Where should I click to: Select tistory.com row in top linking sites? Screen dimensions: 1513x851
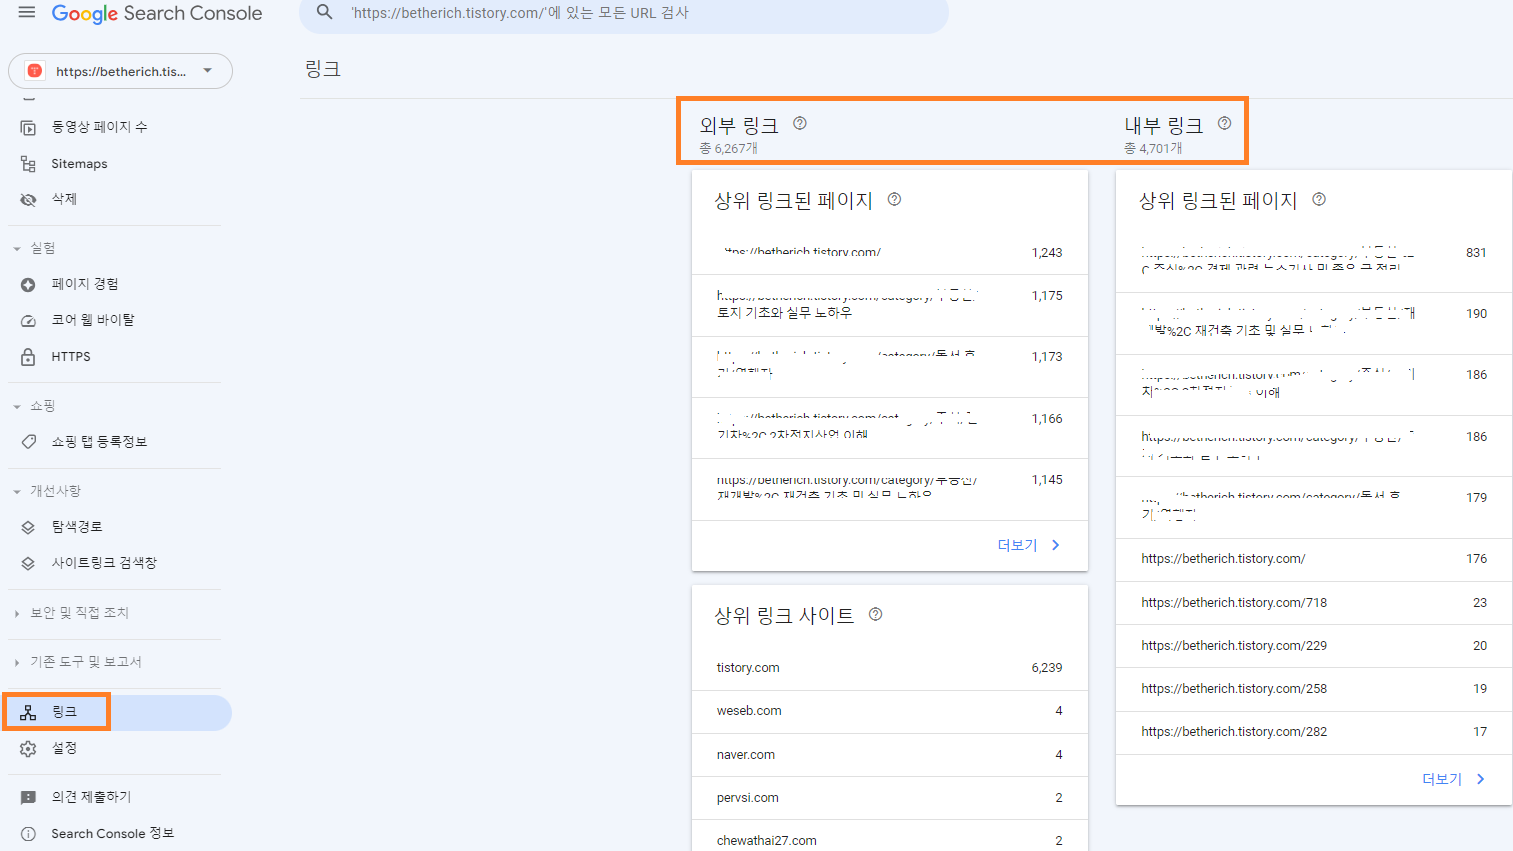[890, 668]
